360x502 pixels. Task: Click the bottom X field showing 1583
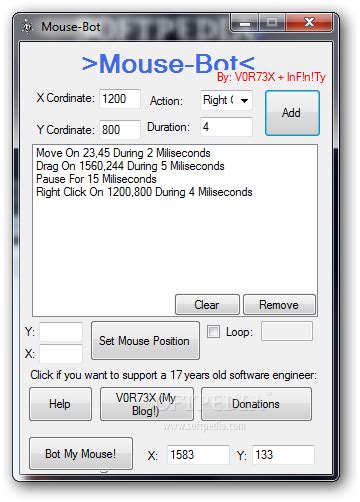[198, 455]
